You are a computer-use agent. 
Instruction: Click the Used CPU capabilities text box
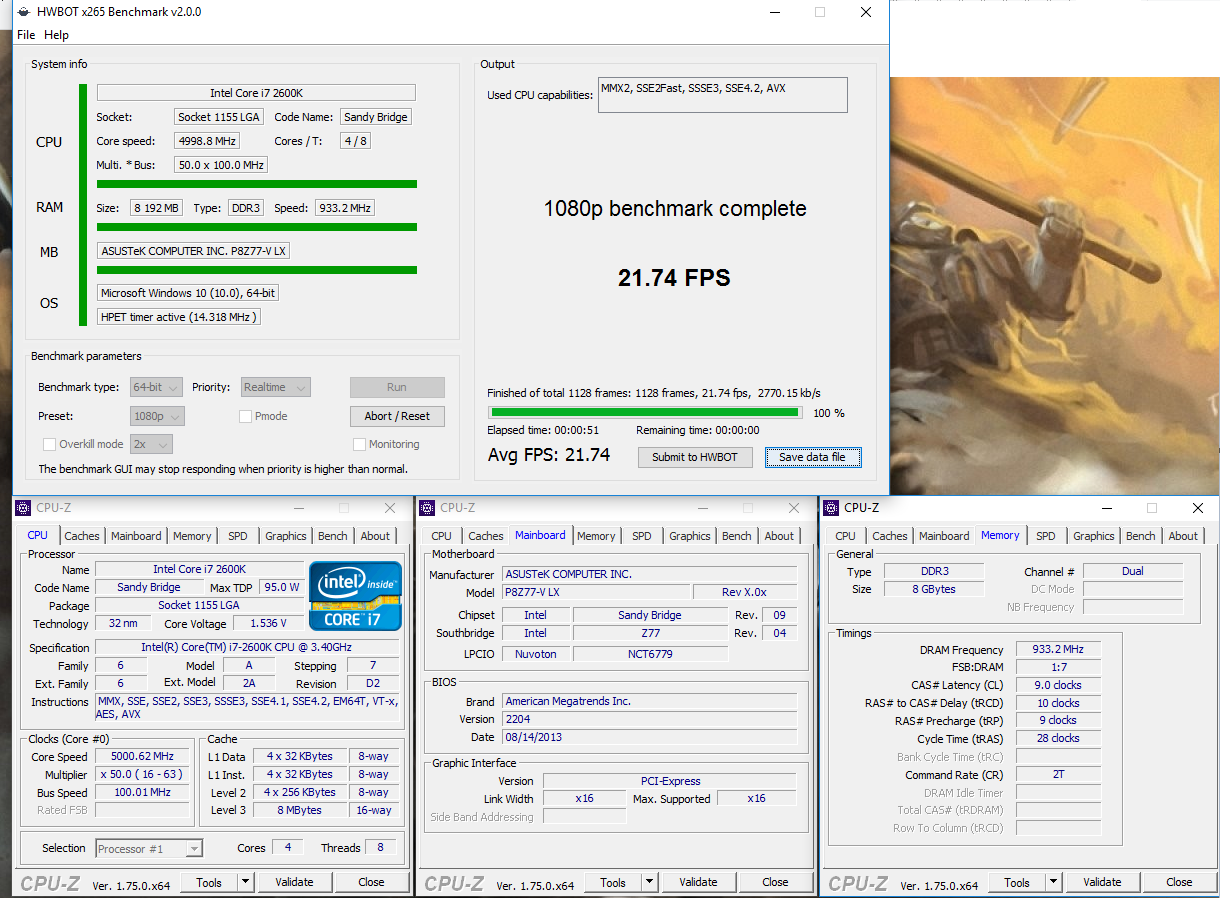[x=723, y=95]
